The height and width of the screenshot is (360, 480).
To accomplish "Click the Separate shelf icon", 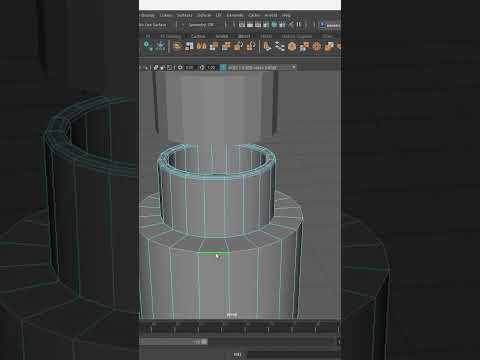I will pyautogui.click(x=189, y=46).
